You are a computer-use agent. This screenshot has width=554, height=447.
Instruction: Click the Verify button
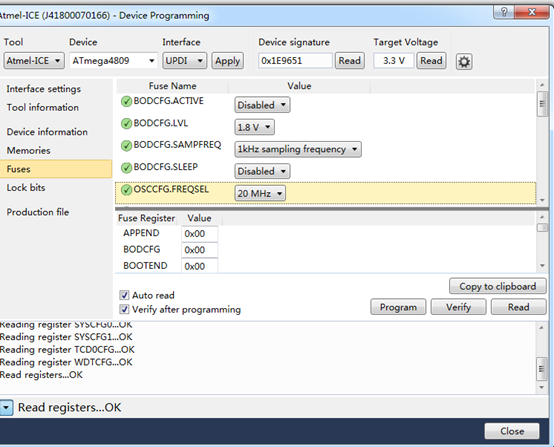point(458,307)
